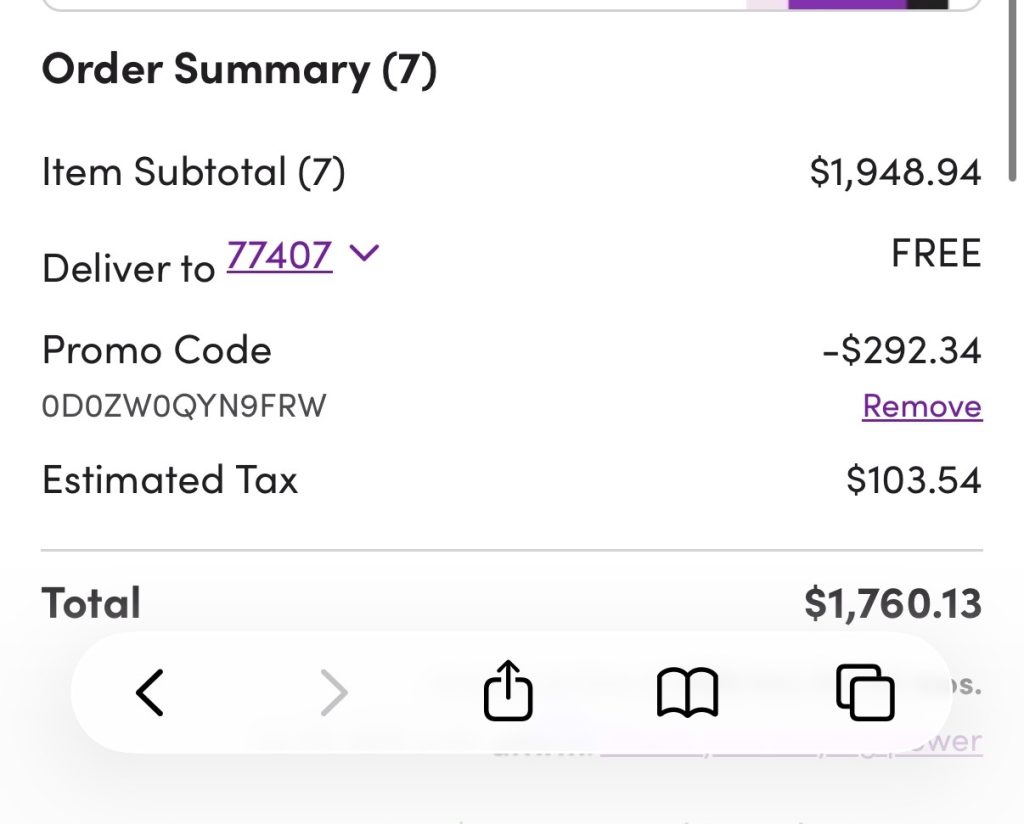
Task: Click the $103.54 estimated tax amount
Action: click(x=913, y=480)
